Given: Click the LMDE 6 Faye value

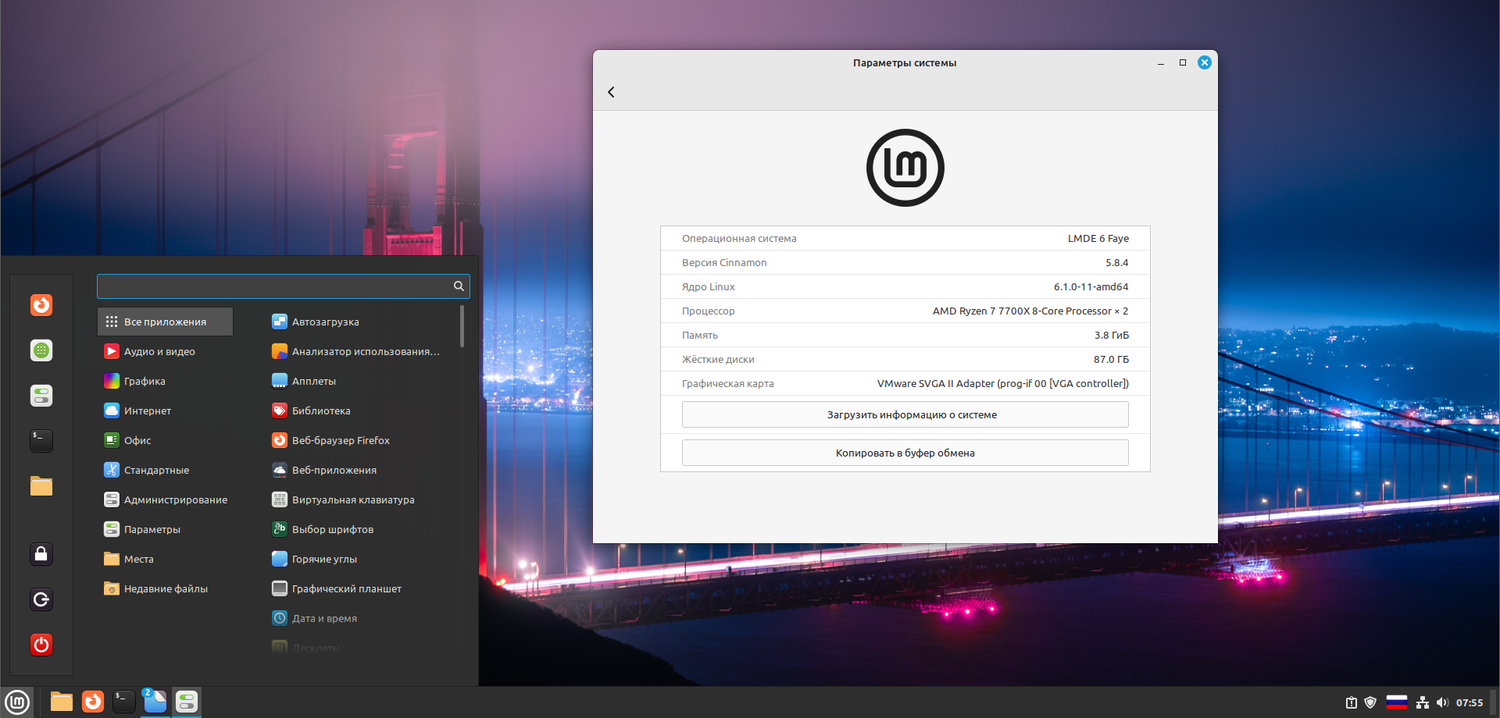Looking at the screenshot, I should click(x=1098, y=239).
